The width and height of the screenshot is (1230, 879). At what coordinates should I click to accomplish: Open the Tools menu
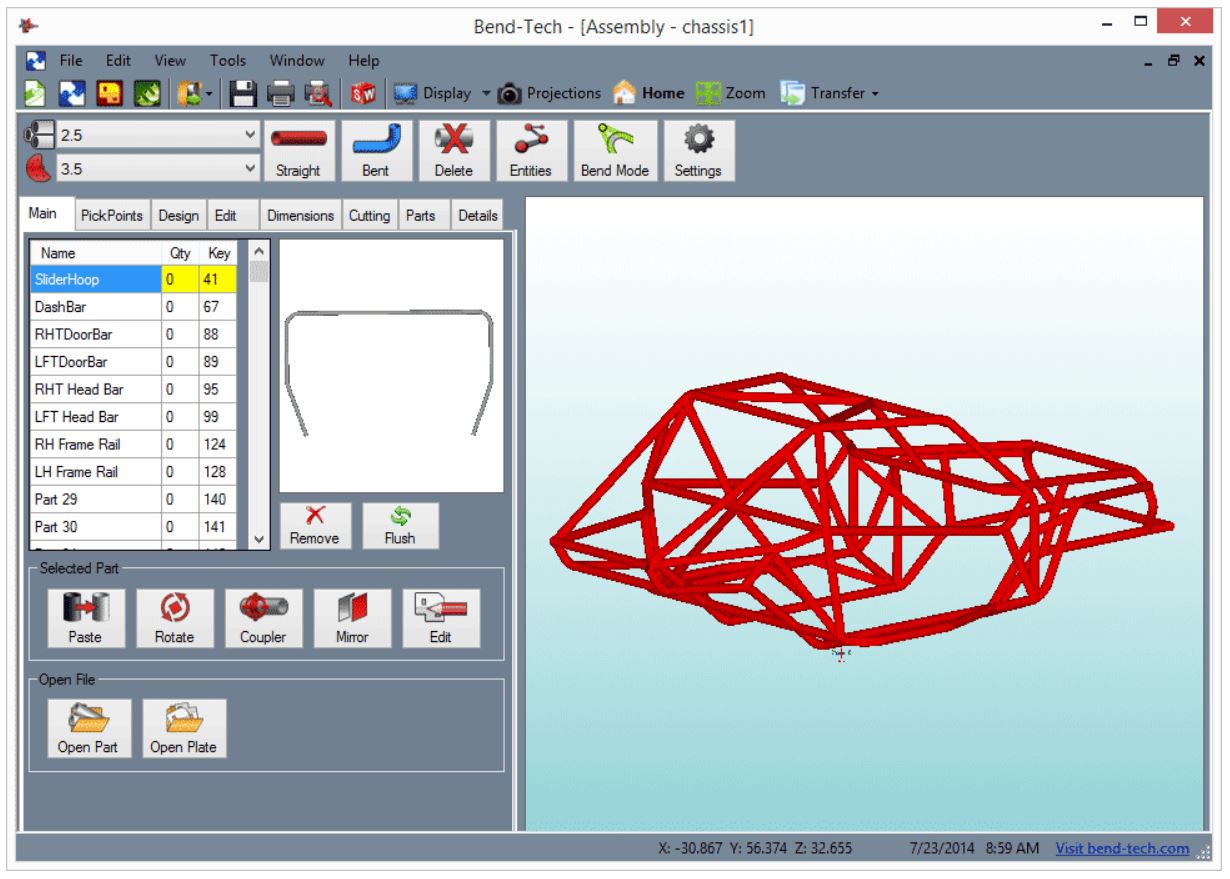228,60
